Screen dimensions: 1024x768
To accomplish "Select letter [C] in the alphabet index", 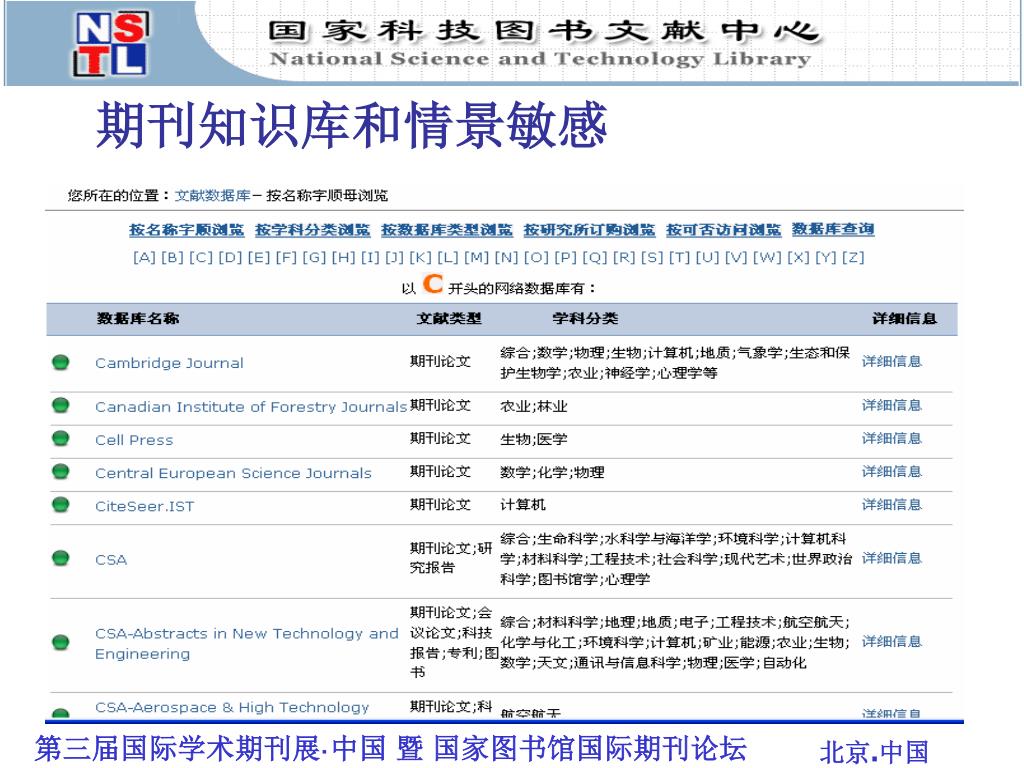I will click(201, 257).
